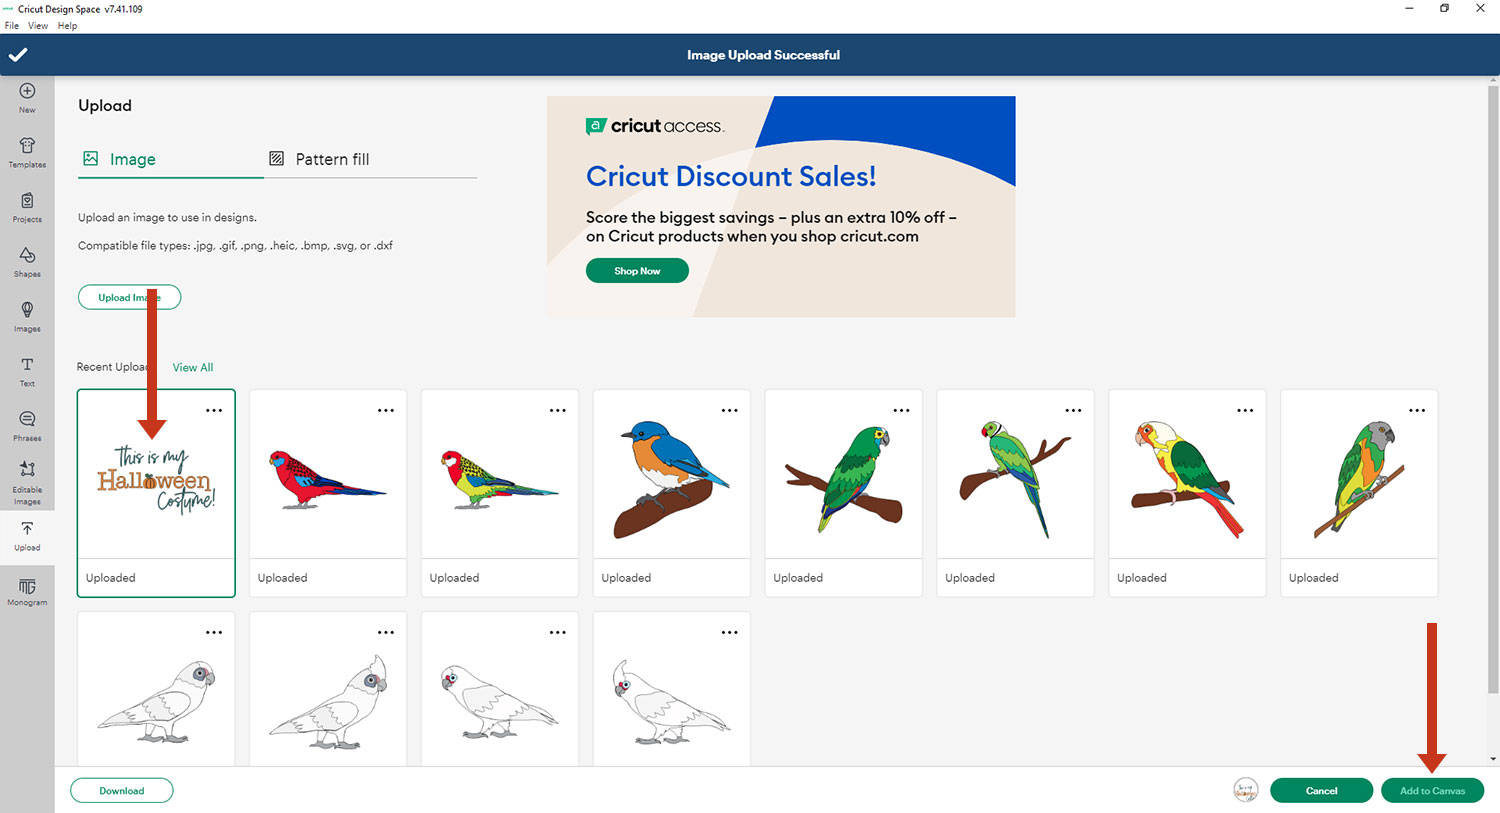Viewport: 1500px width, 813px height.
Task: Open the File menu
Action: click(x=12, y=26)
